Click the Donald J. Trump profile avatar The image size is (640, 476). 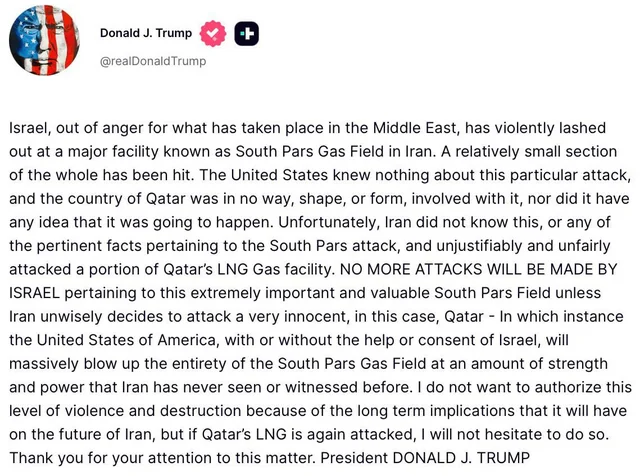point(43,45)
